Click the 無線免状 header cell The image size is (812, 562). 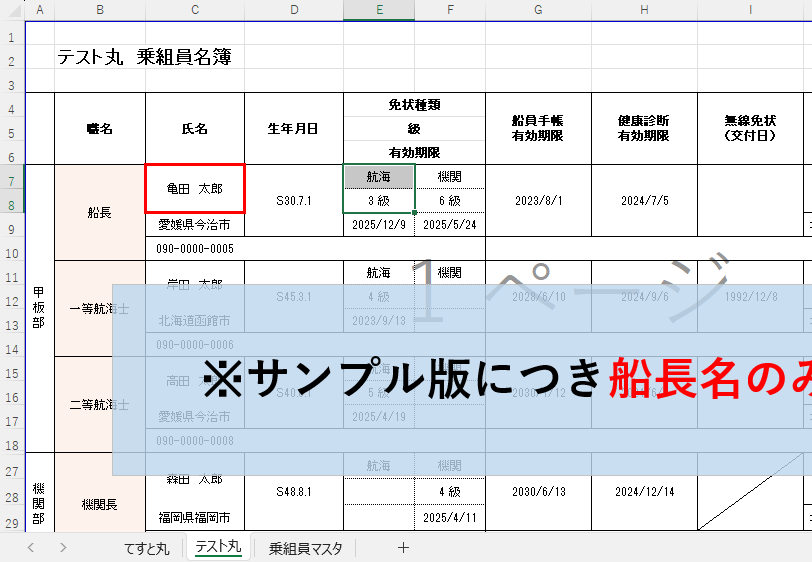click(750, 128)
